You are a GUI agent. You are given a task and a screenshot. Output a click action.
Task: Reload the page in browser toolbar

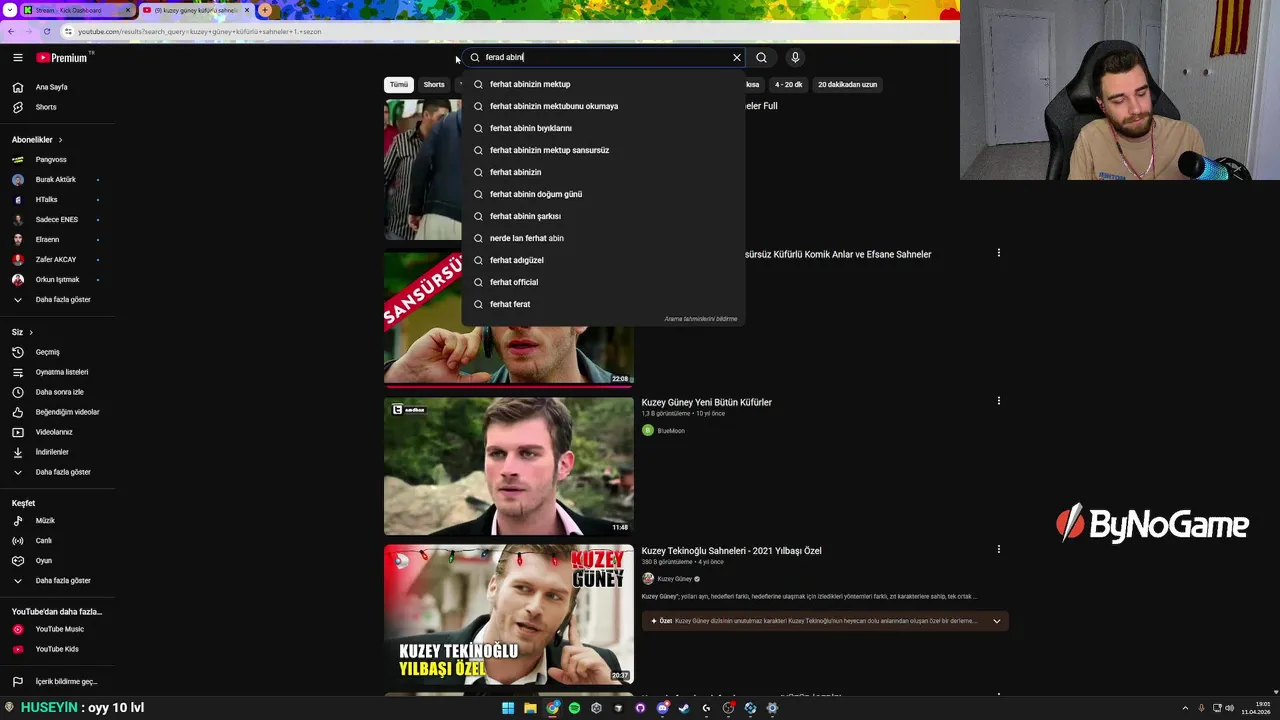click(x=46, y=31)
